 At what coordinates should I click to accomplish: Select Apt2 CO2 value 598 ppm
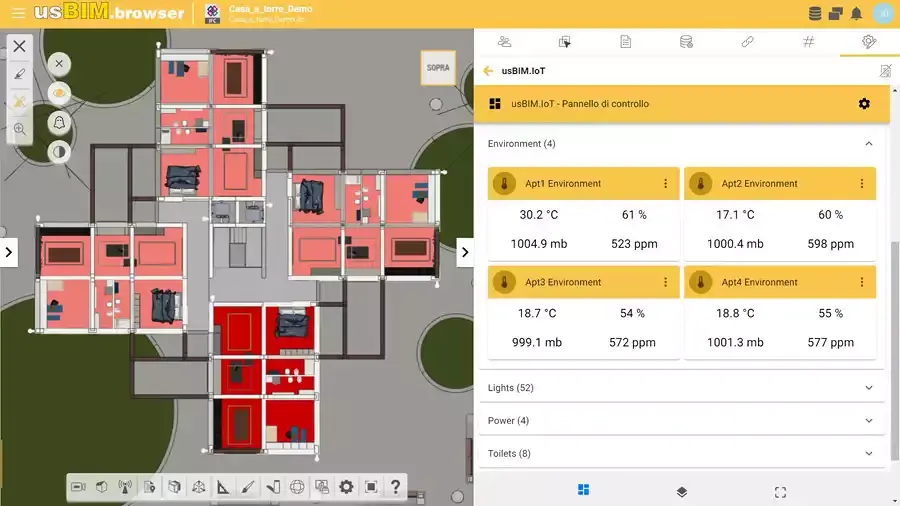[830, 244]
